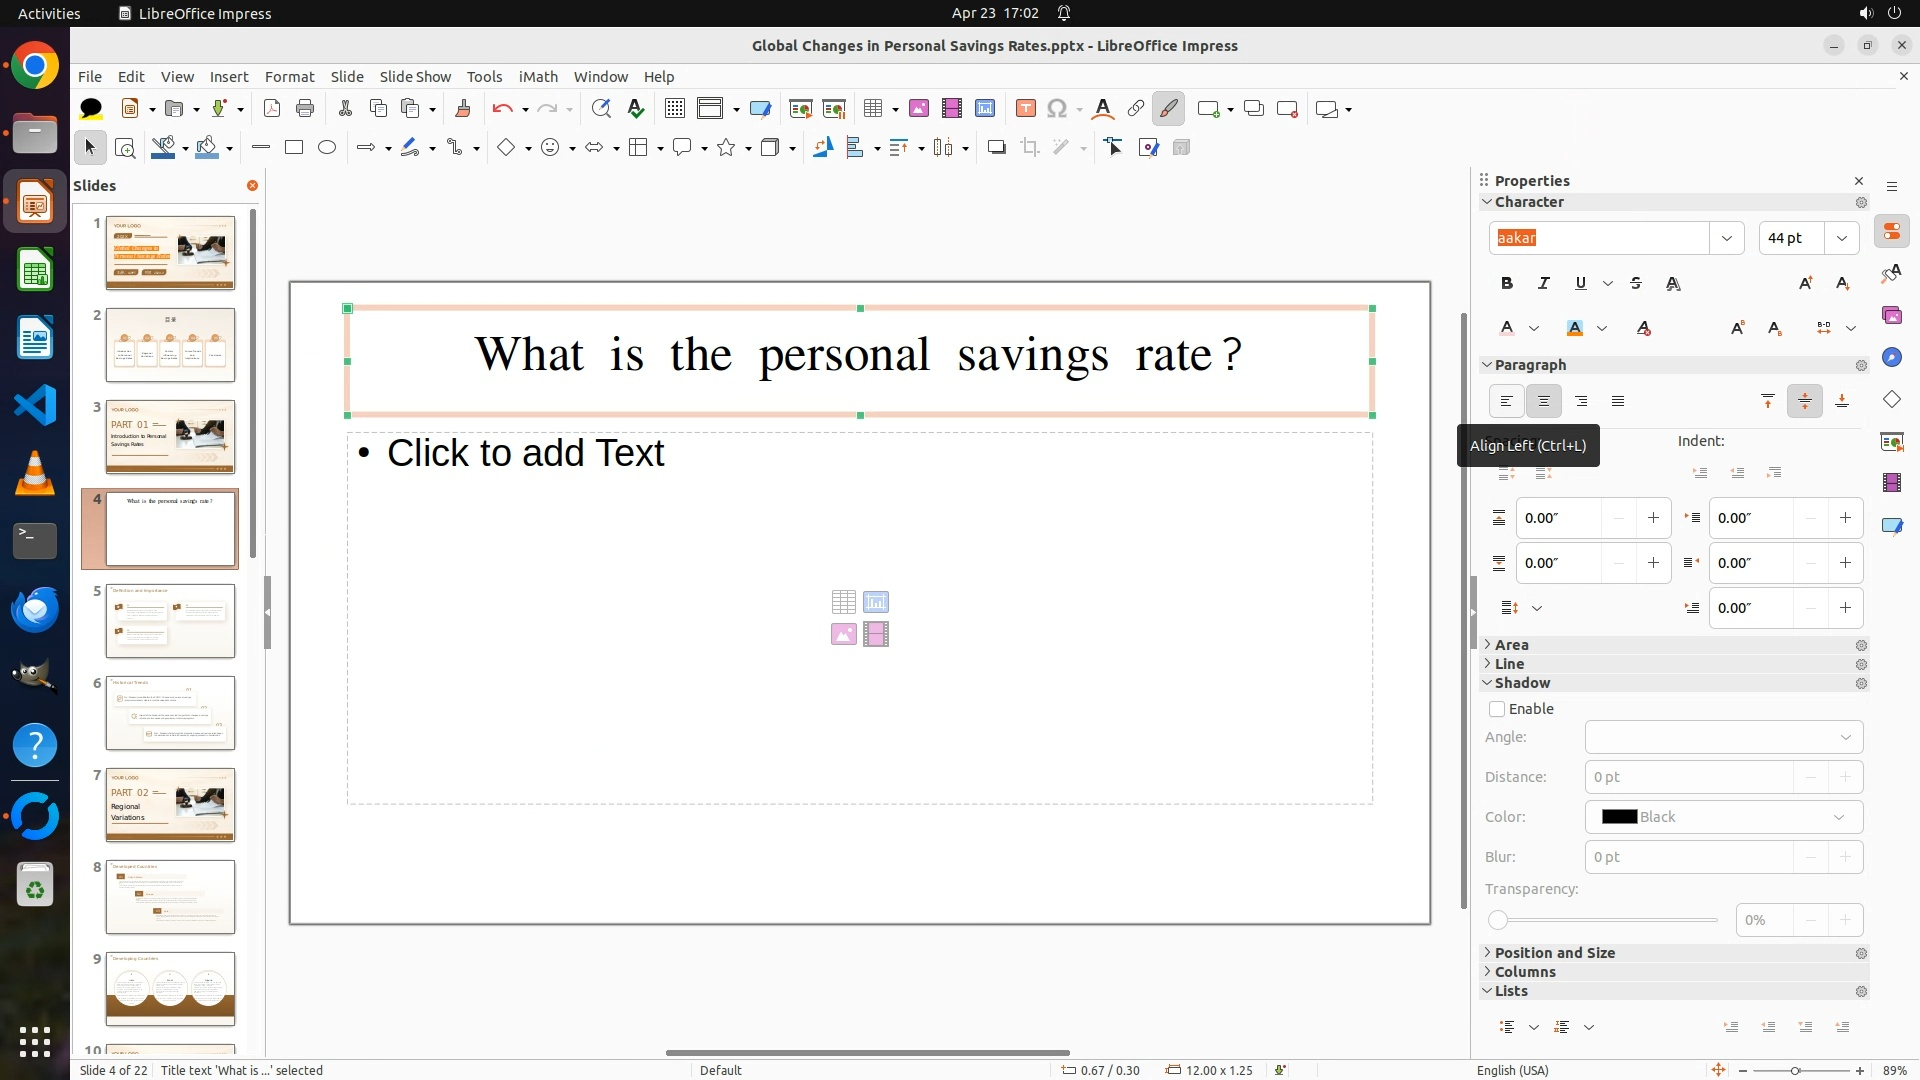The image size is (1920, 1080).
Task: Click the Display Grid icon
Action: pyautogui.click(x=675, y=109)
